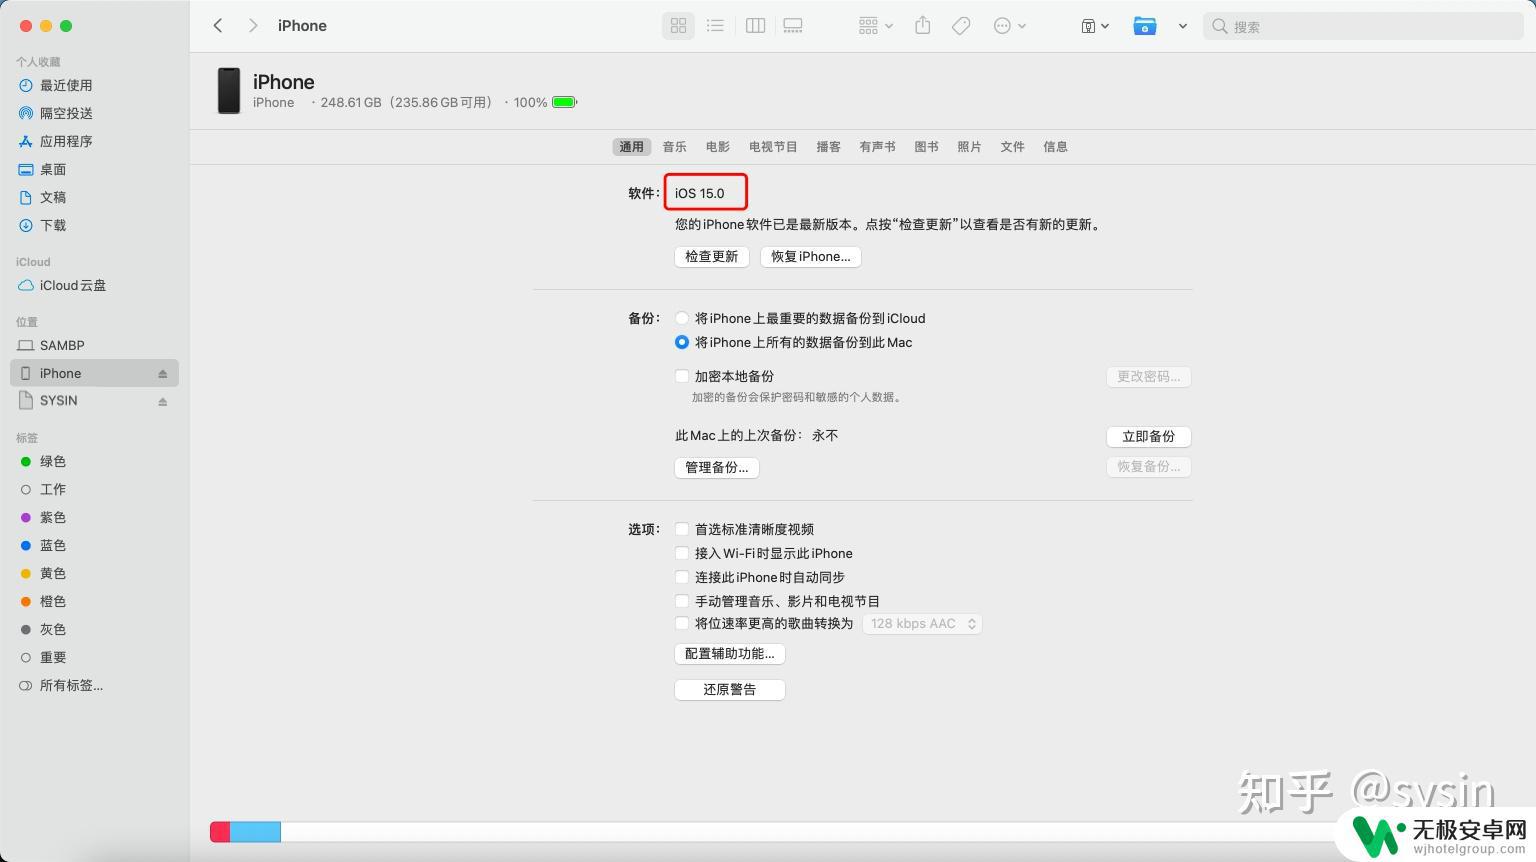Click the search field

(x=1363, y=26)
